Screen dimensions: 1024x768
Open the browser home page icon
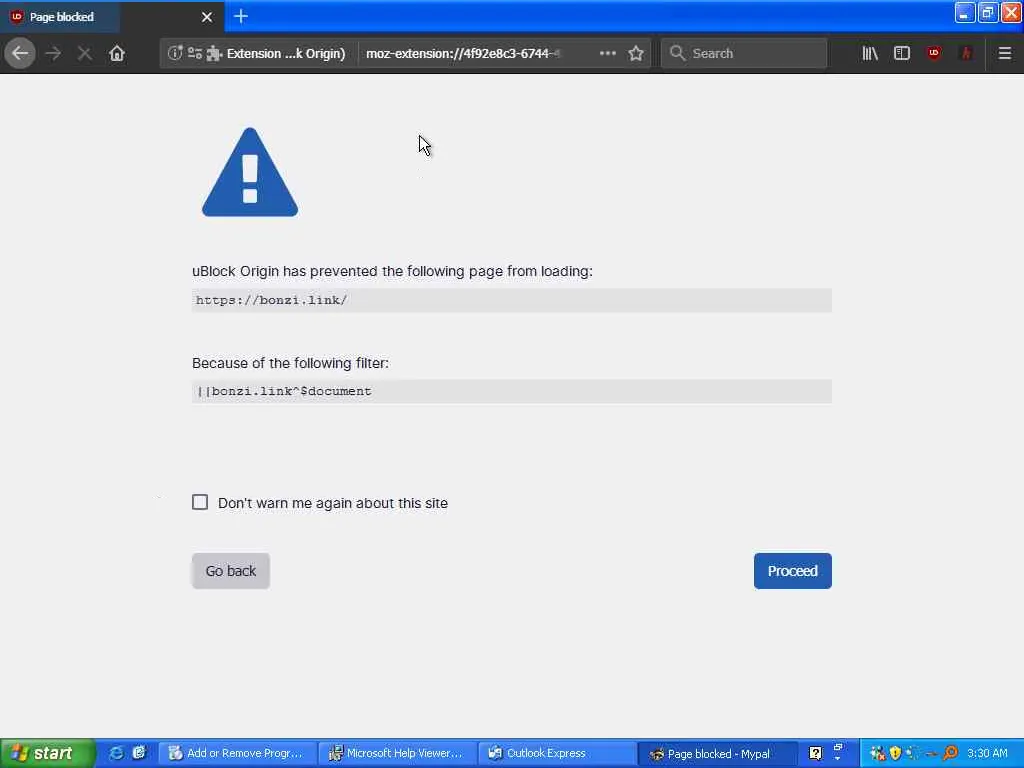coord(117,54)
